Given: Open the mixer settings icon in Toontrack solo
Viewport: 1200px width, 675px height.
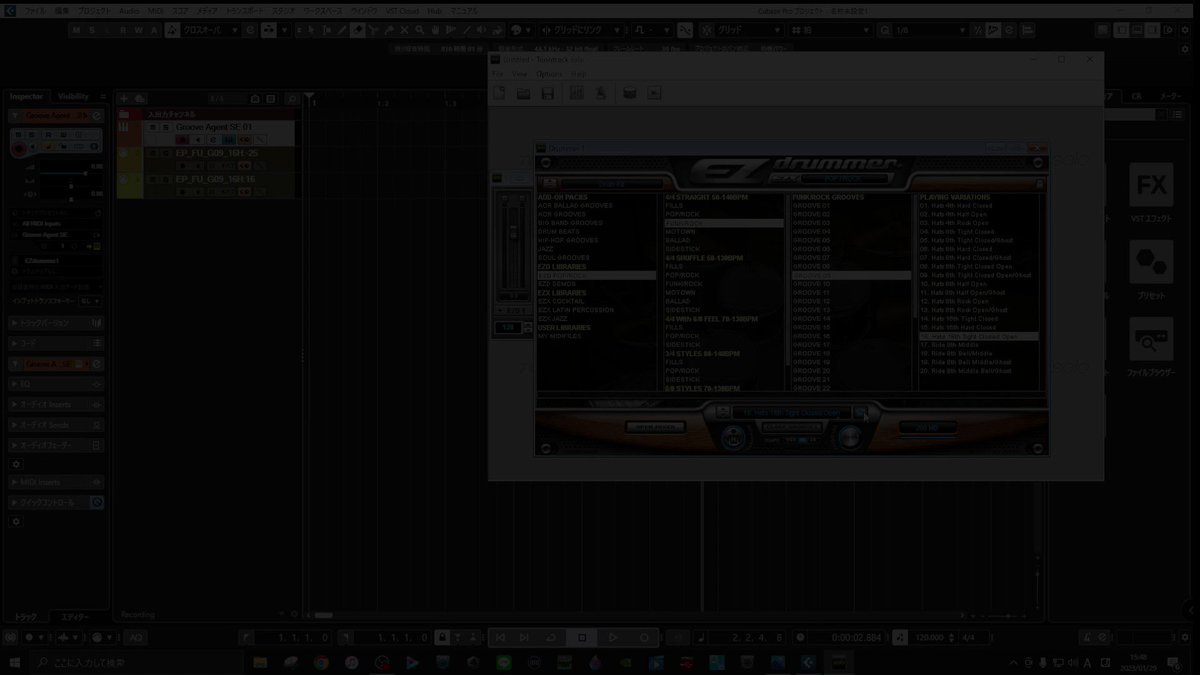Looking at the screenshot, I should click(x=577, y=93).
